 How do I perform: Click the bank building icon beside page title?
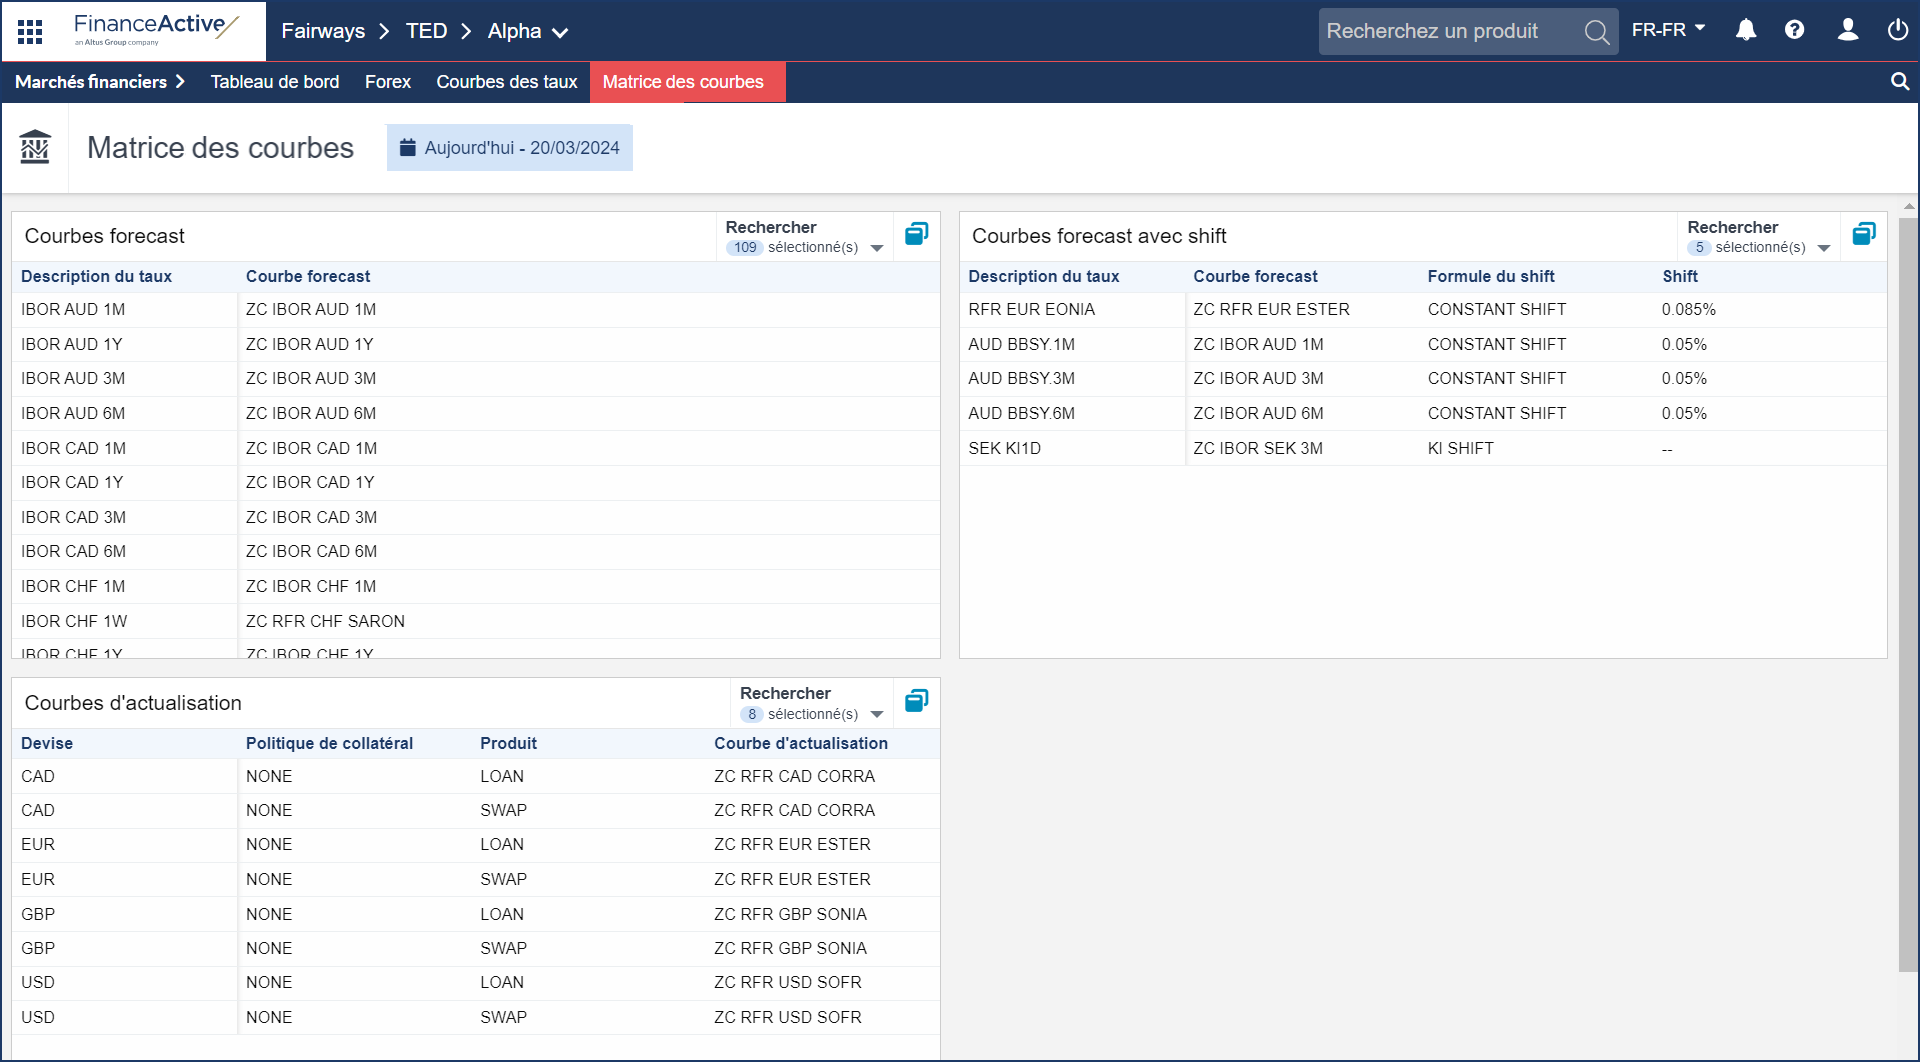coord(35,148)
